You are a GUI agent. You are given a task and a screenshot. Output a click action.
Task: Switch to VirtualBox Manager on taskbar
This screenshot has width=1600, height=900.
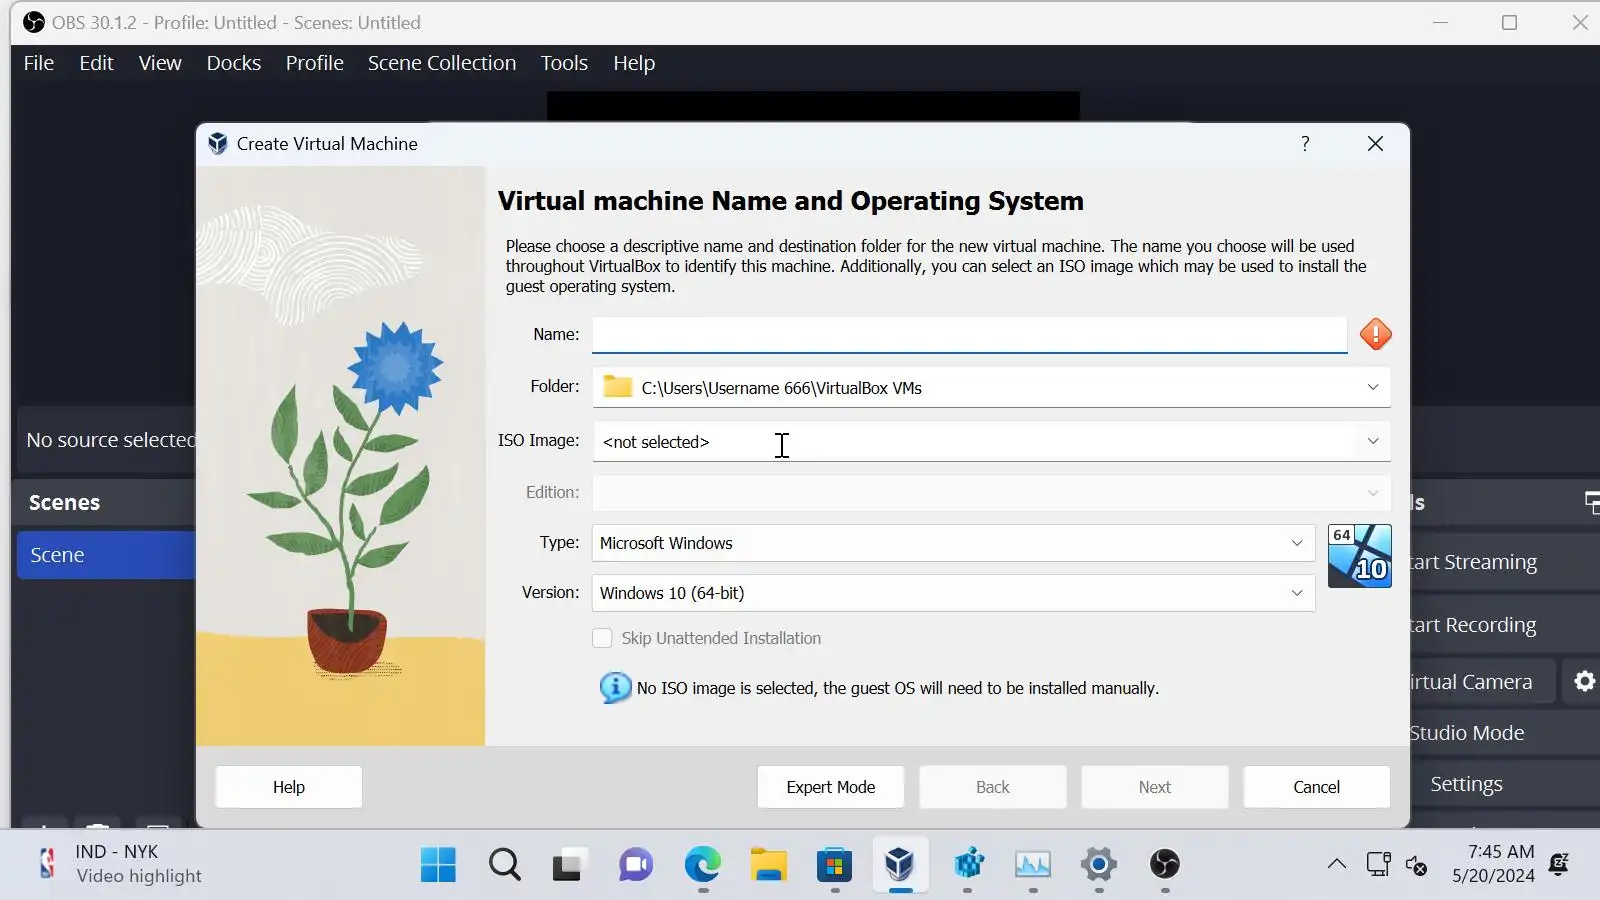(x=900, y=864)
